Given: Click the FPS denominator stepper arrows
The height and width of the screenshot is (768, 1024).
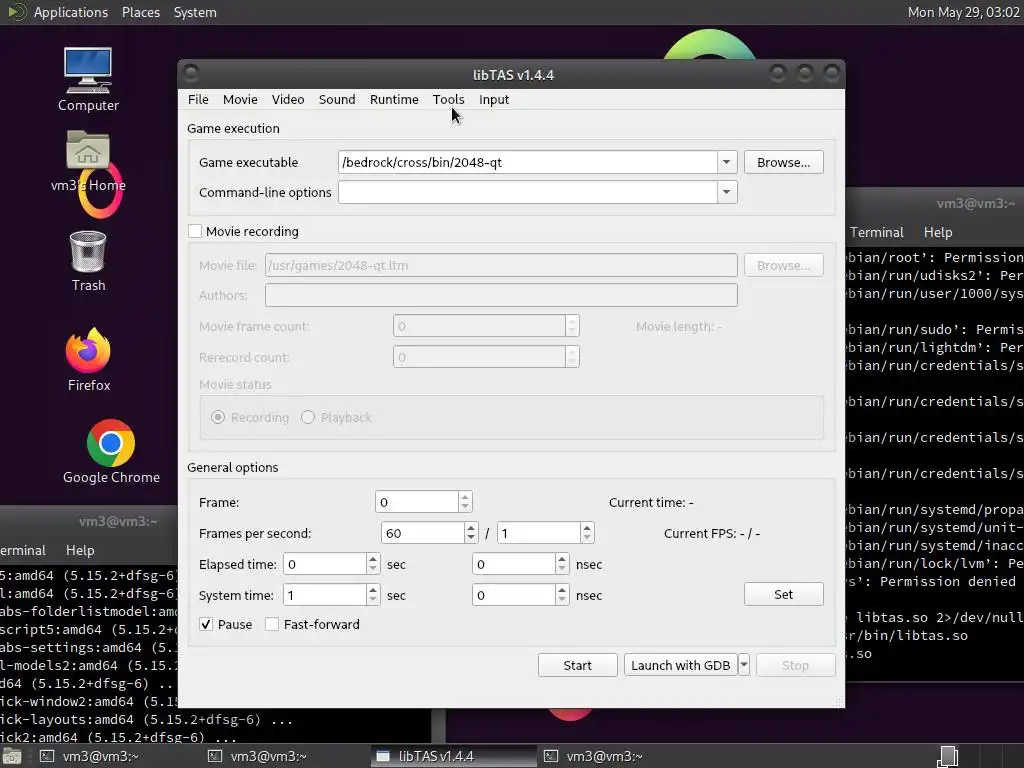Looking at the screenshot, I should 587,533.
